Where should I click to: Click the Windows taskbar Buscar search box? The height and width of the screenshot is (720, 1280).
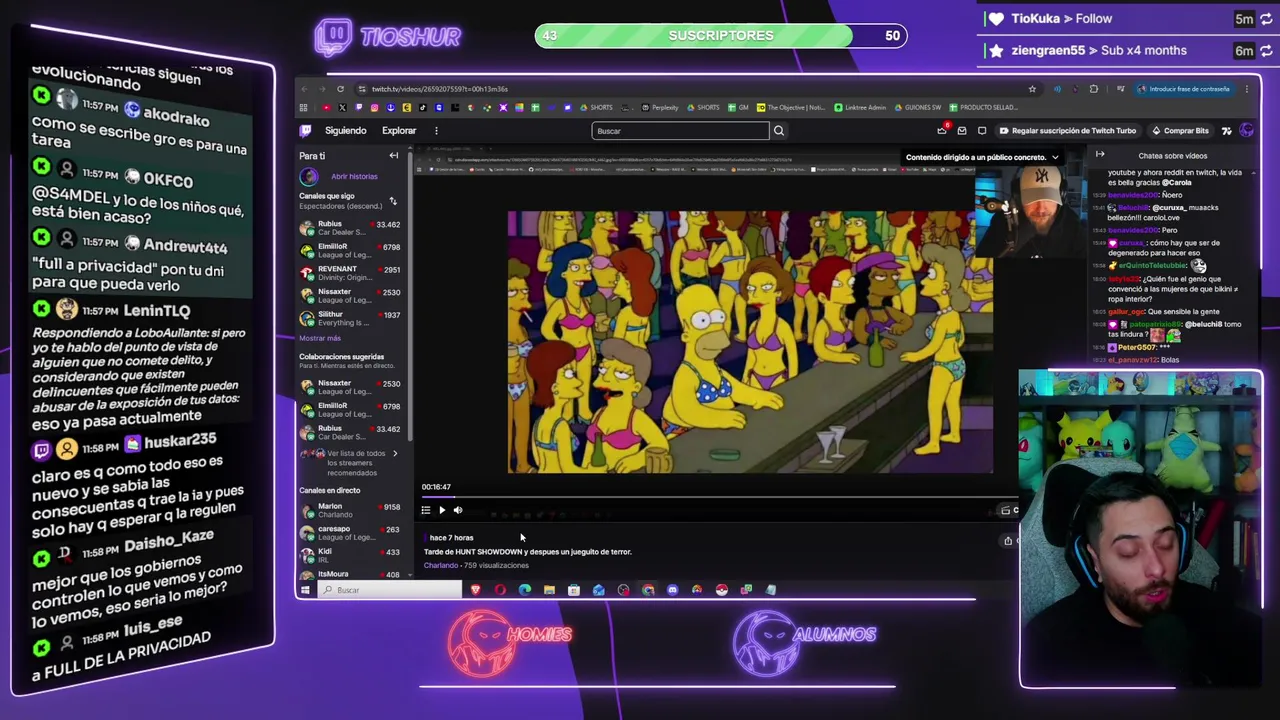[x=390, y=590]
